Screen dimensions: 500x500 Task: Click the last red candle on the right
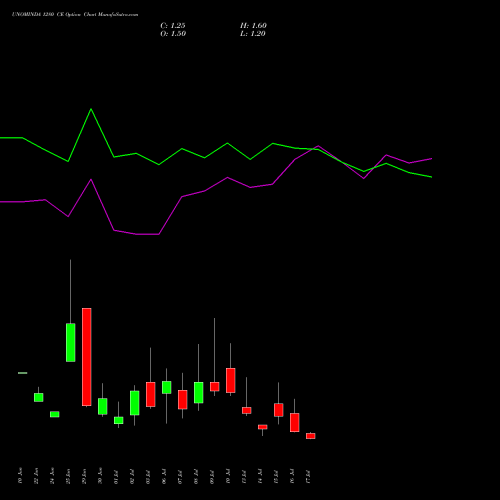tap(311, 436)
